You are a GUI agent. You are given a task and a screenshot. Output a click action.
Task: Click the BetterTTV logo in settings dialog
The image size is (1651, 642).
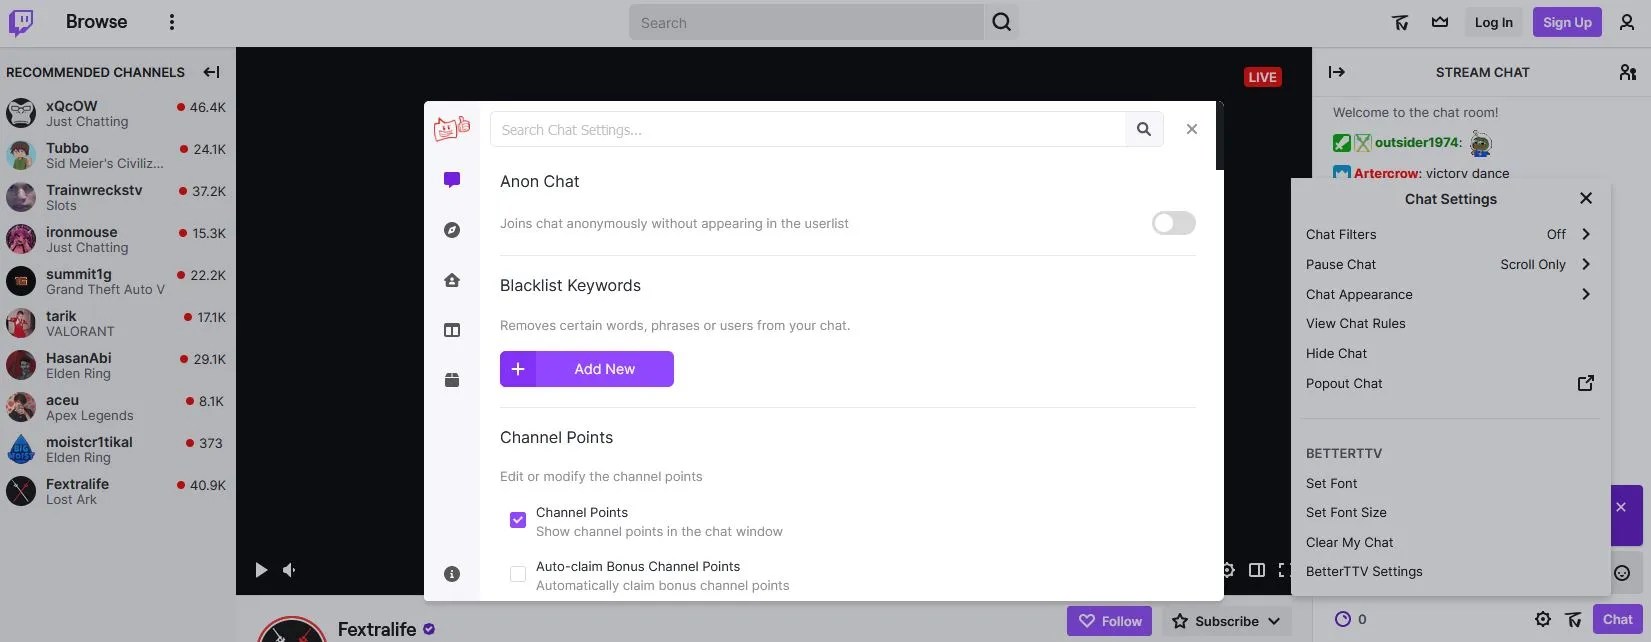[452, 128]
